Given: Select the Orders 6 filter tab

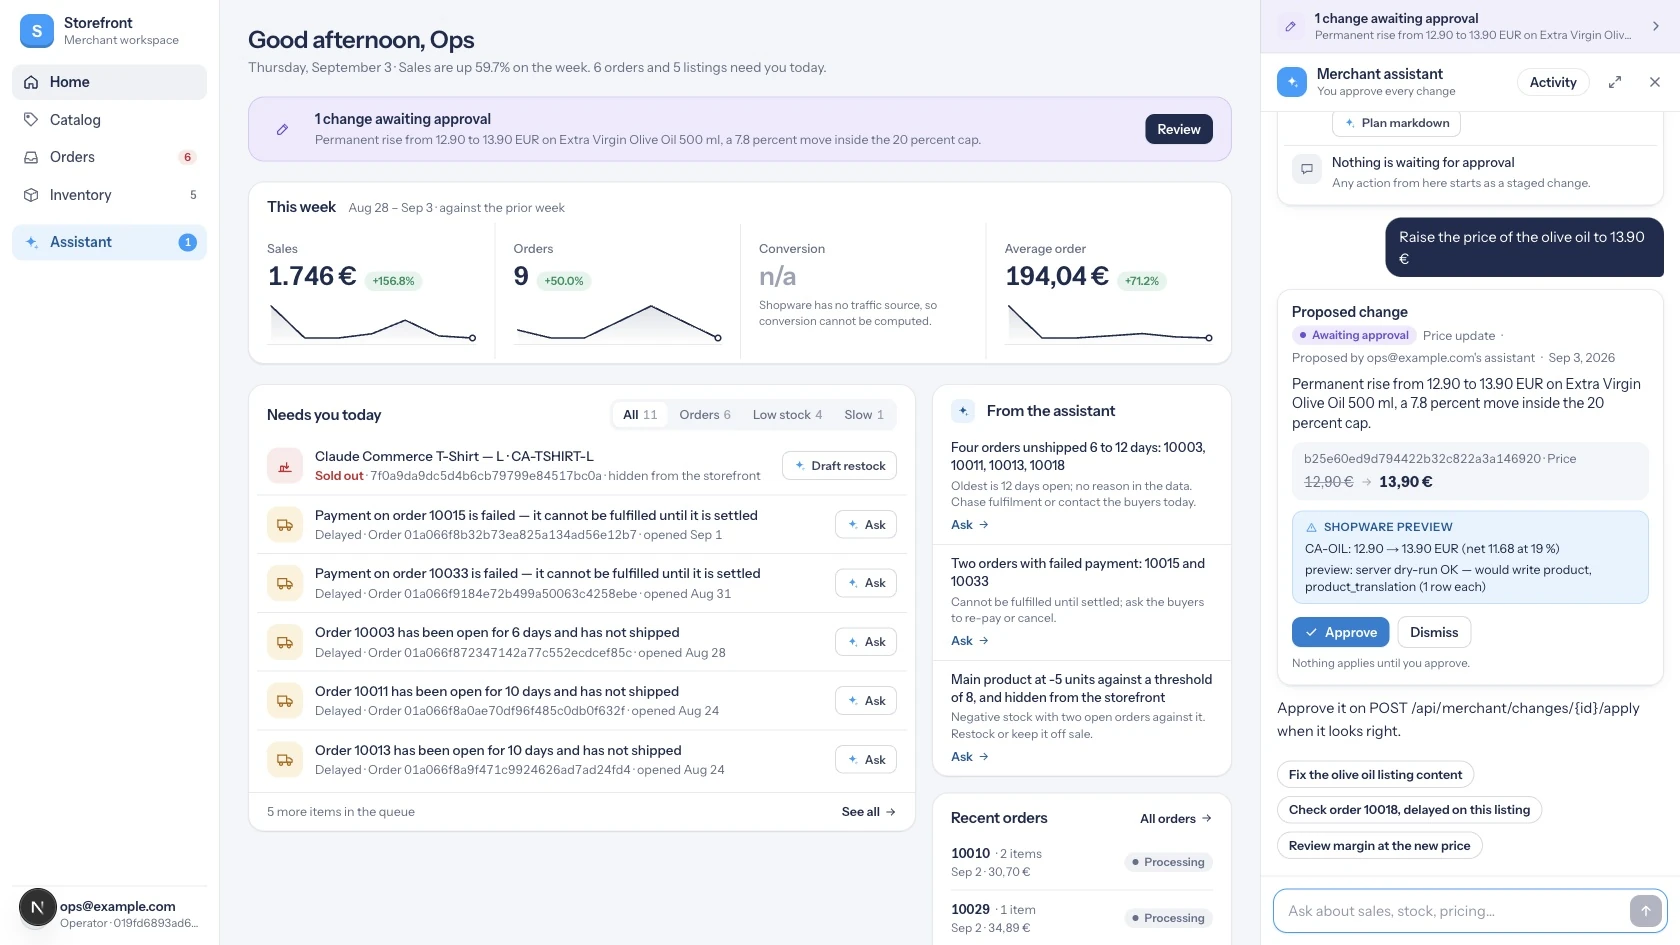Looking at the screenshot, I should tap(705, 415).
